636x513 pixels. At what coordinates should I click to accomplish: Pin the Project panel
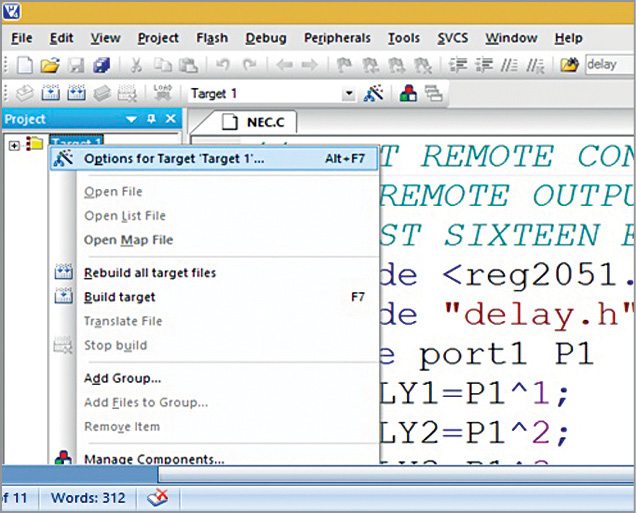tap(151, 119)
